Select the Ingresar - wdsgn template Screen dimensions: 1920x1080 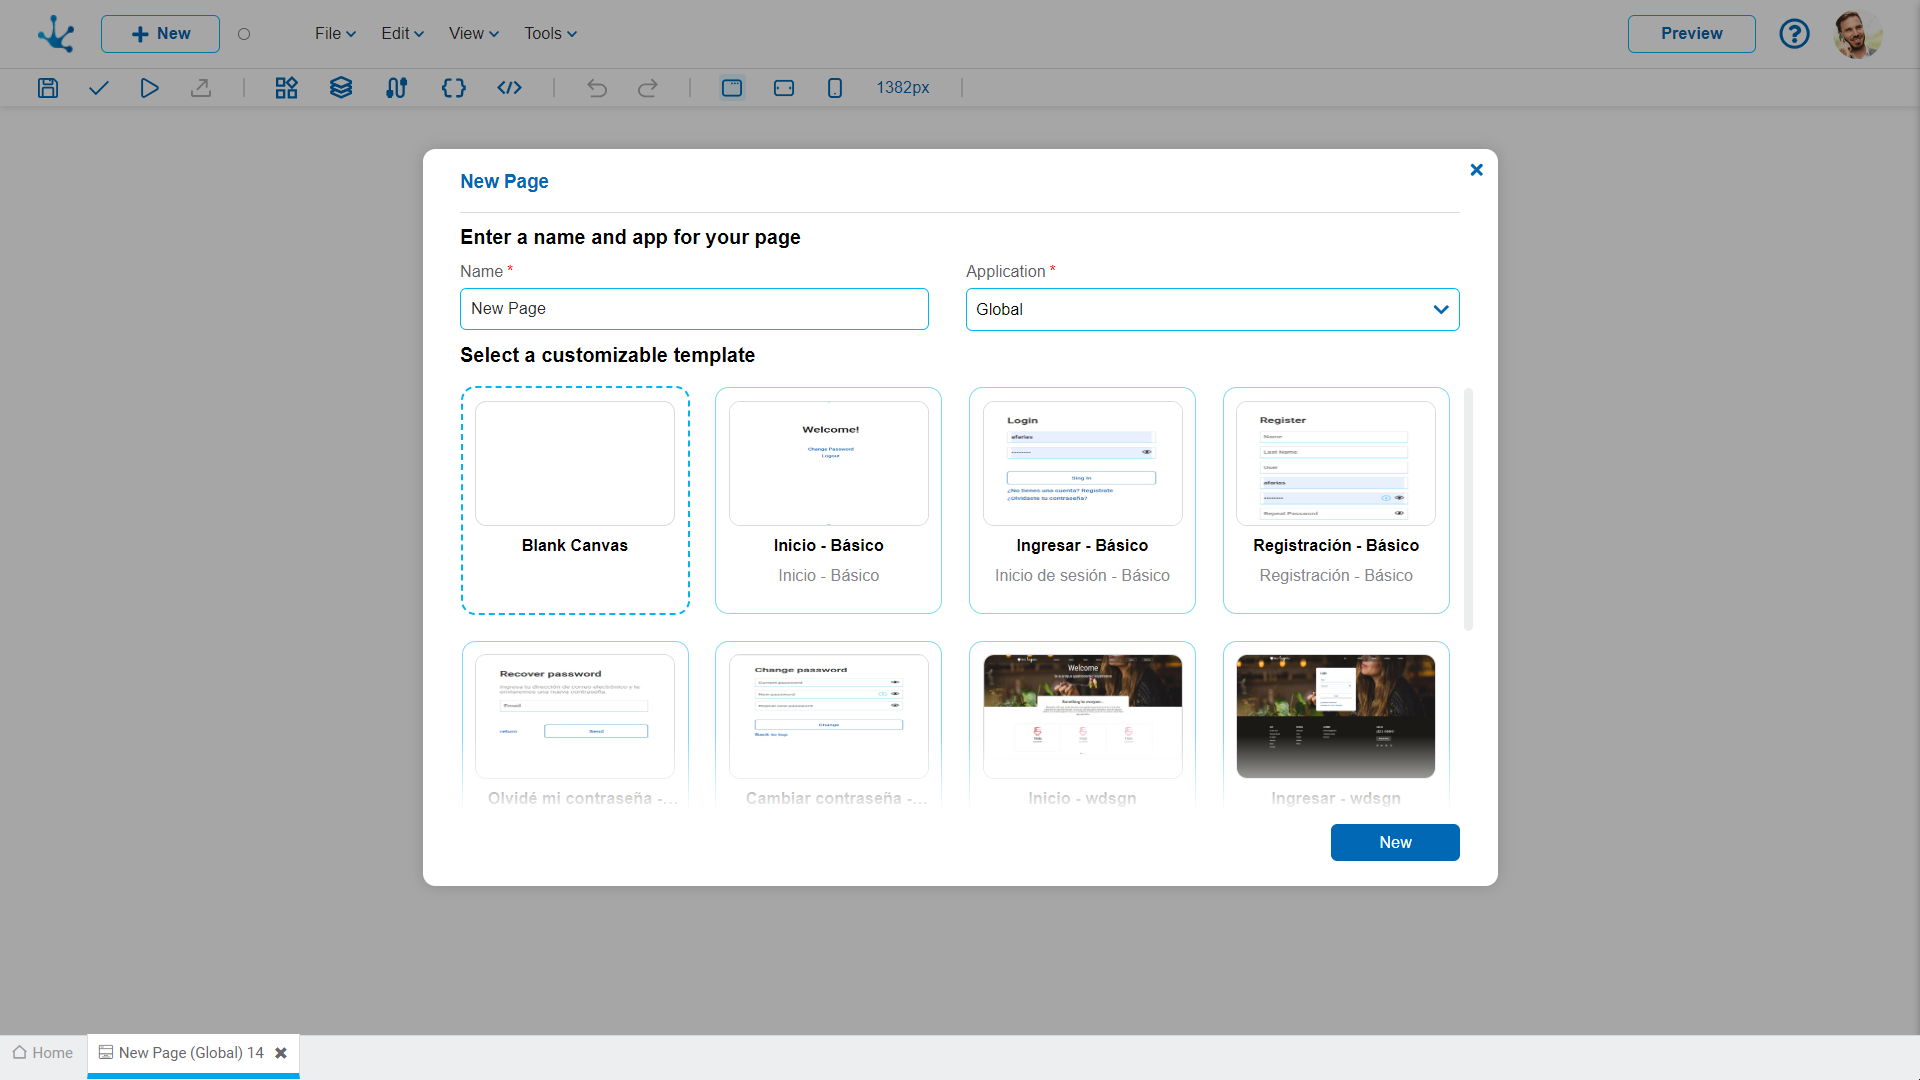[x=1336, y=726]
